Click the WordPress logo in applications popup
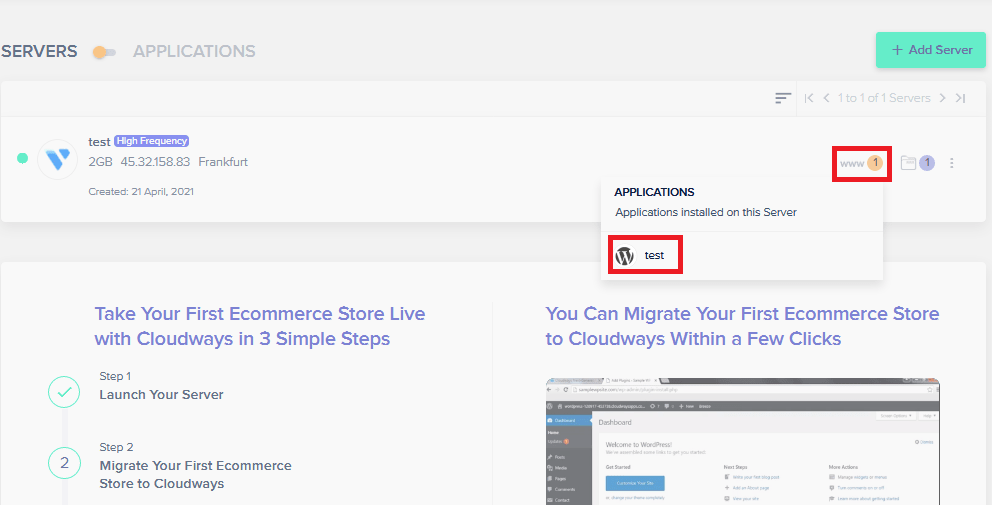This screenshot has width=992, height=505. click(624, 256)
